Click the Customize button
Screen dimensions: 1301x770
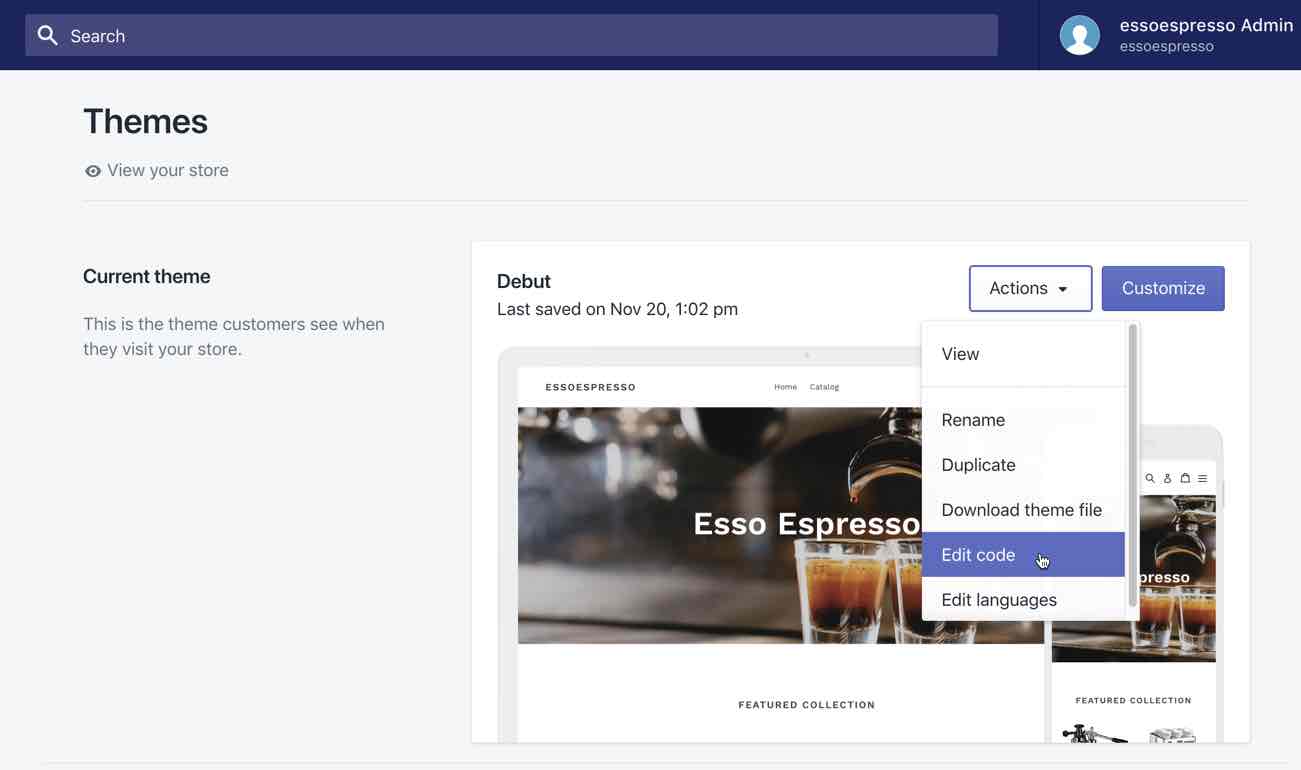click(x=1163, y=288)
